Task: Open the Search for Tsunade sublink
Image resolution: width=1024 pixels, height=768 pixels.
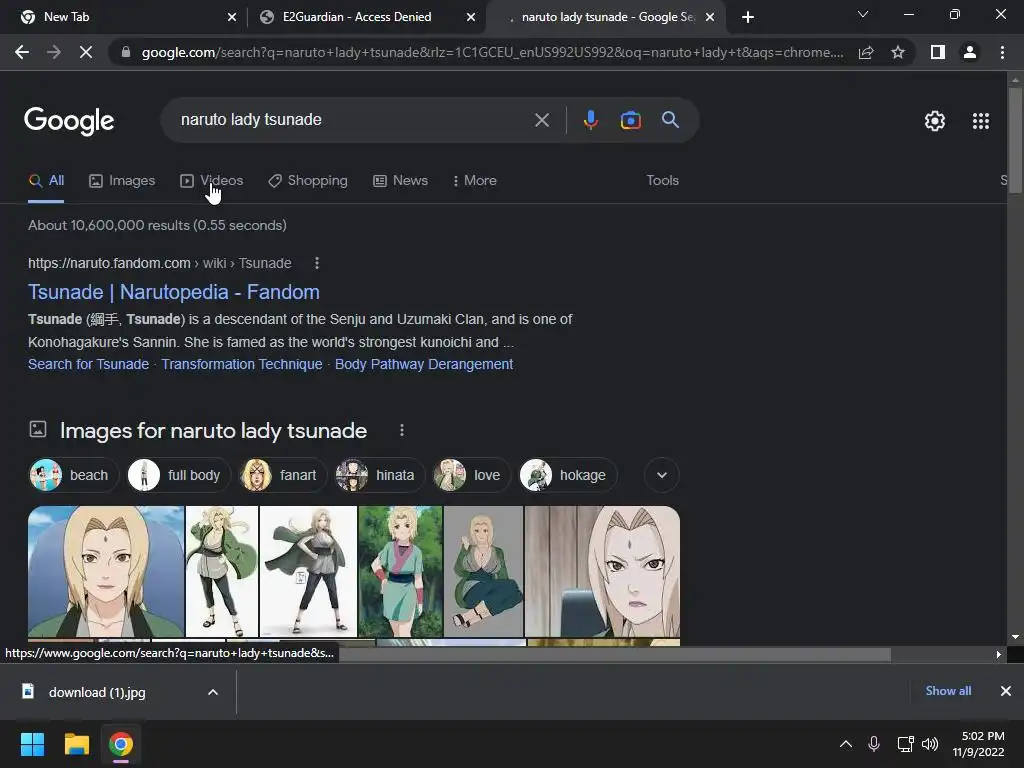Action: [88, 364]
